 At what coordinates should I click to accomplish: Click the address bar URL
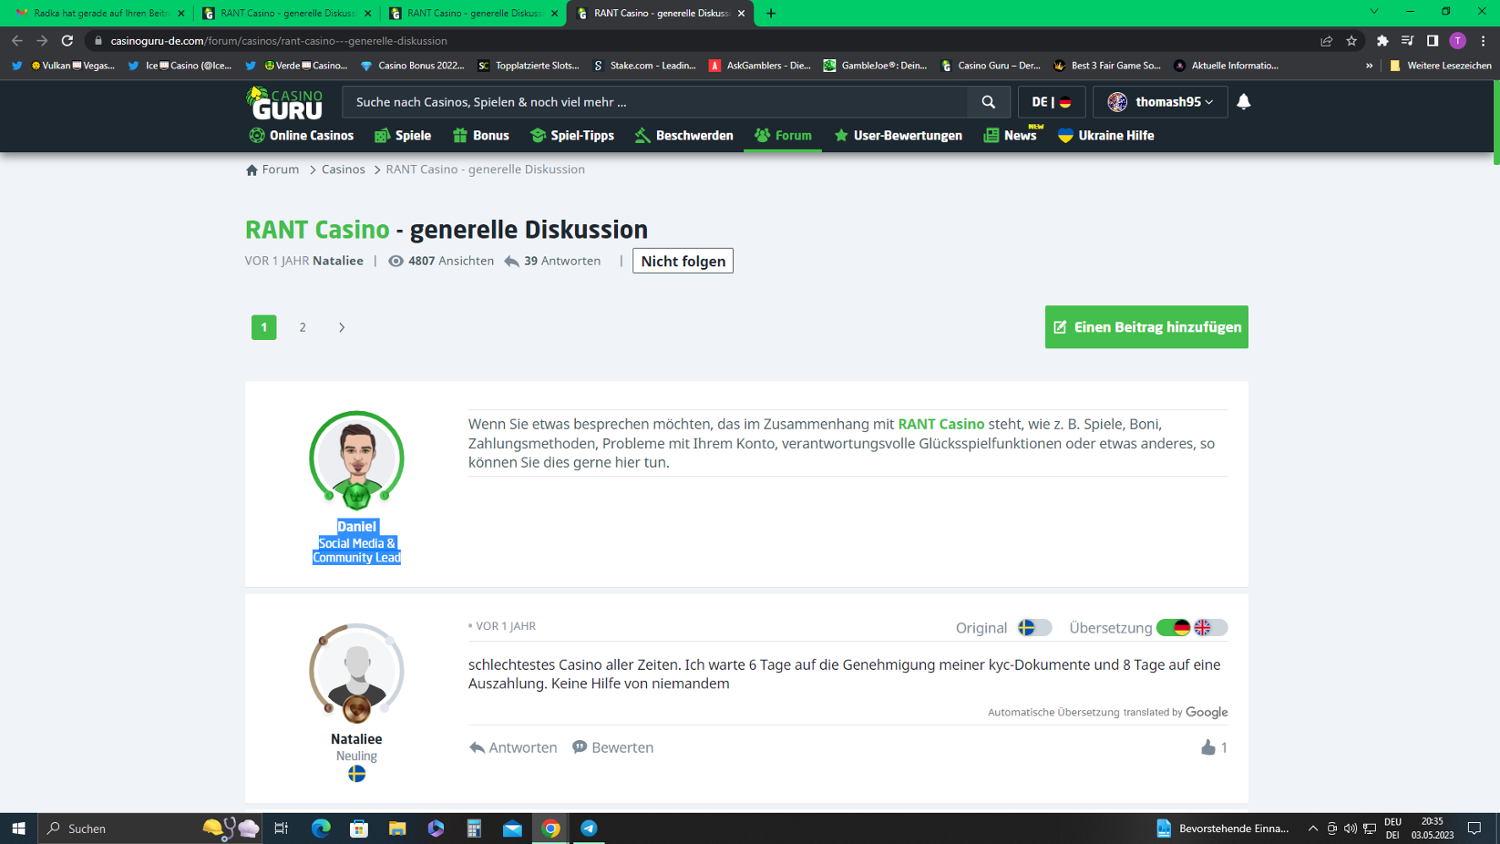click(279, 41)
